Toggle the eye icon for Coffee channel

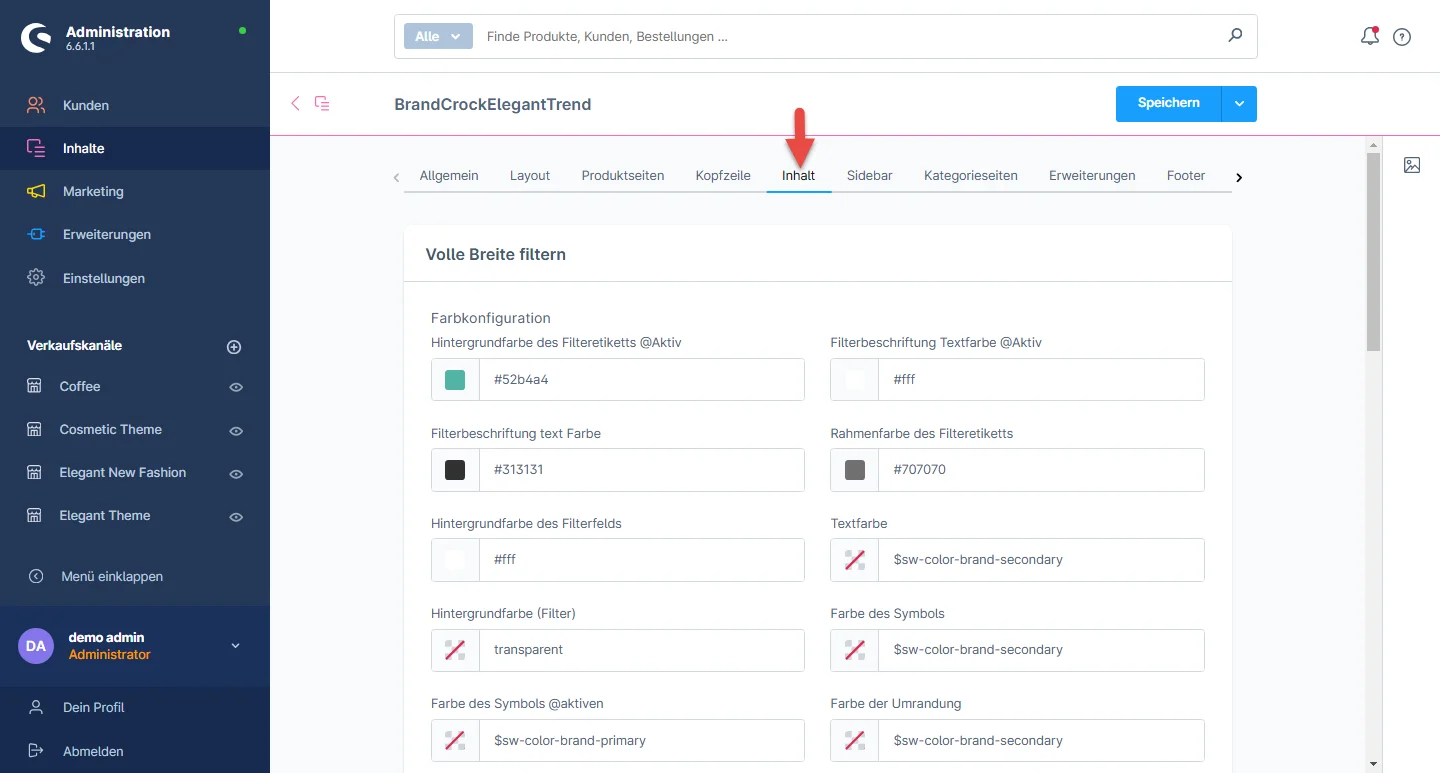tap(236, 387)
